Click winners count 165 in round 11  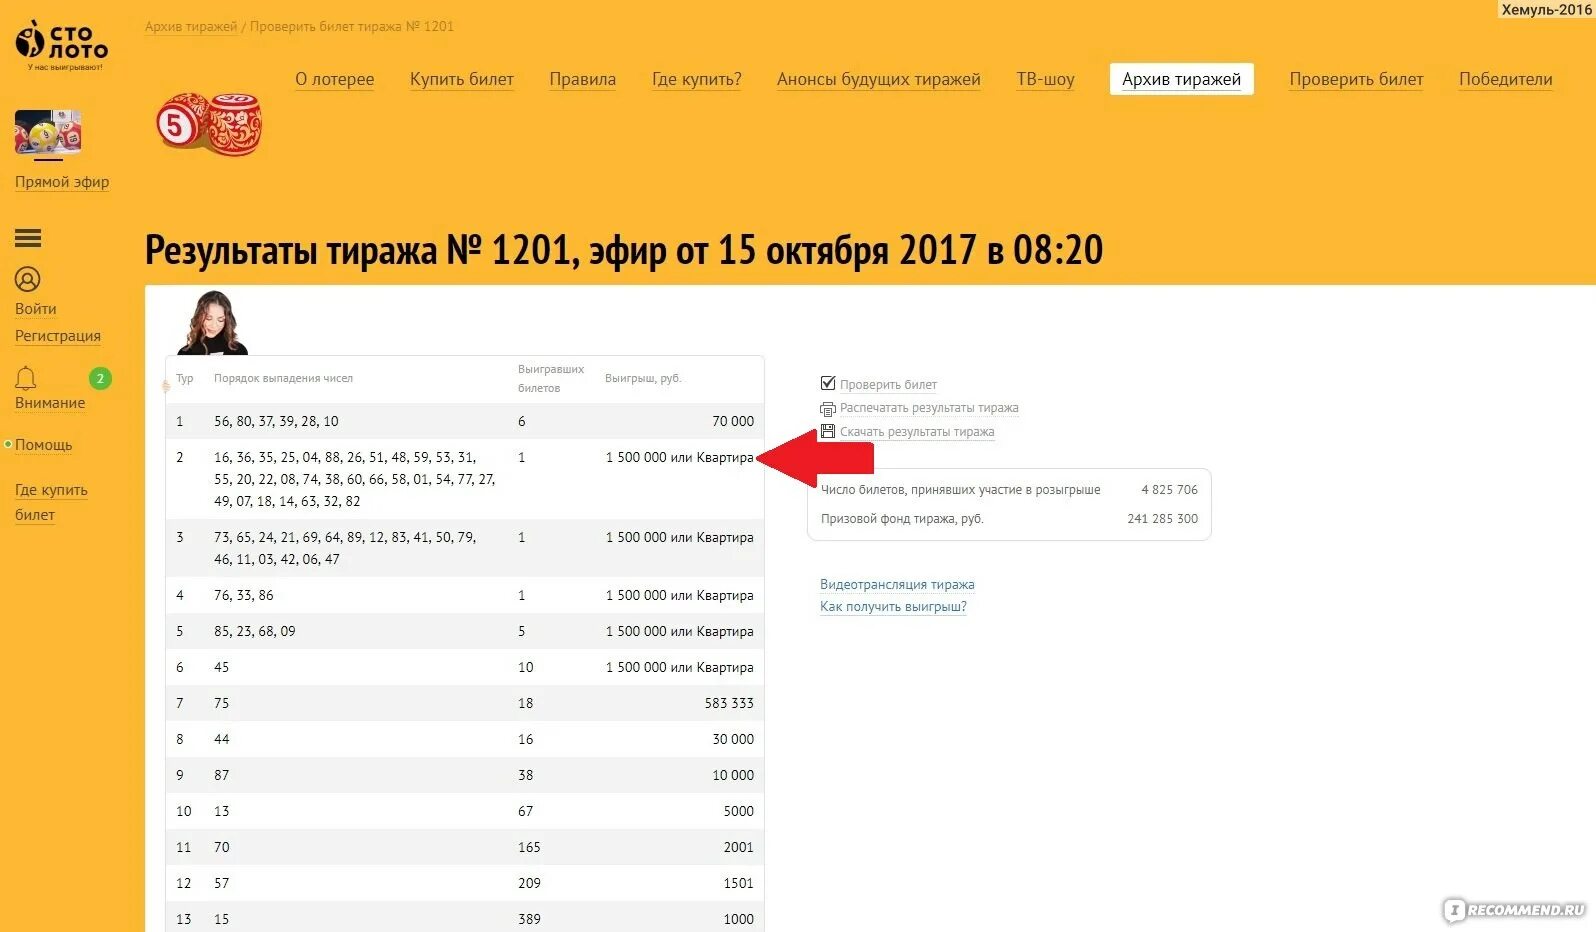click(x=529, y=848)
